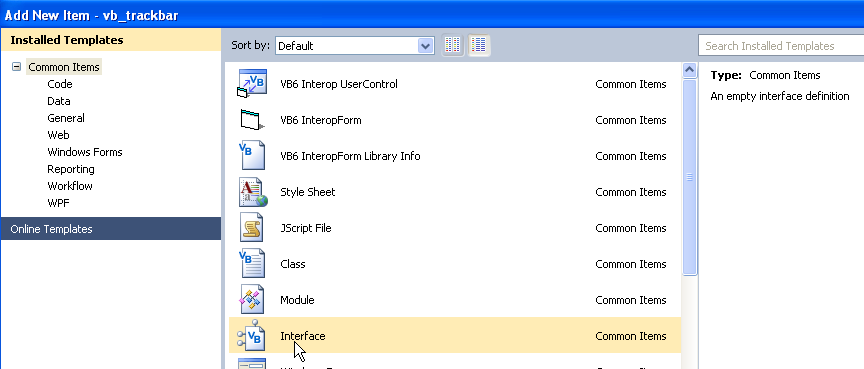Open the Online Templates section
This screenshot has width=864, height=369.
(x=111, y=229)
